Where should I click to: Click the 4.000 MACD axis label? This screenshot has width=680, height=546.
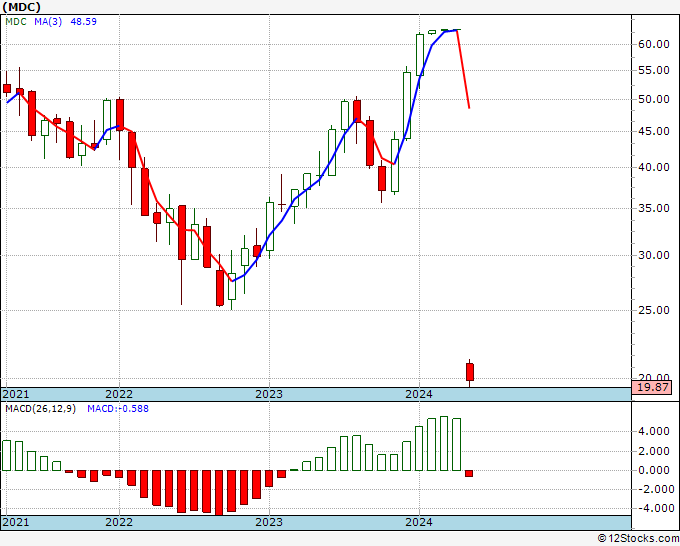(x=656, y=432)
